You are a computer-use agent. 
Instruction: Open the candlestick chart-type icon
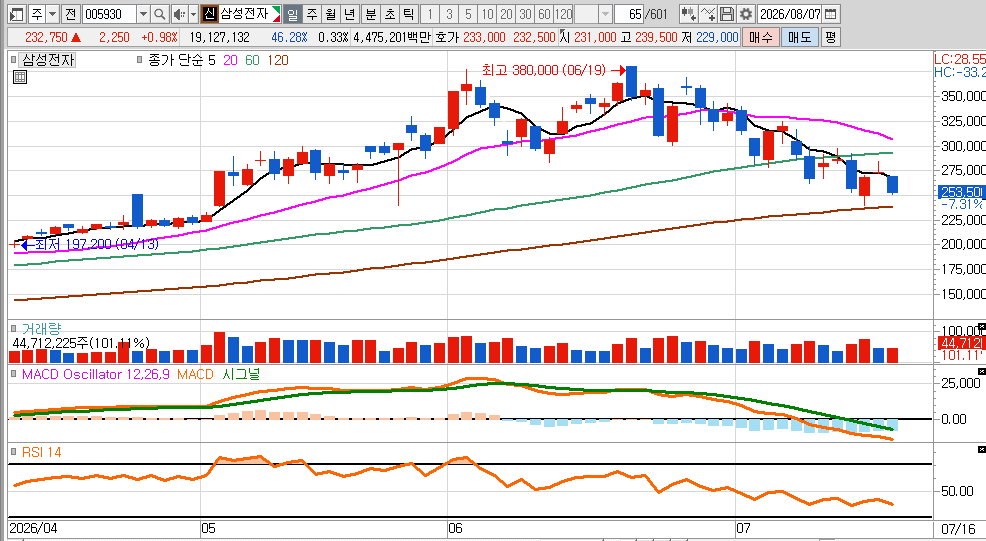[688, 14]
